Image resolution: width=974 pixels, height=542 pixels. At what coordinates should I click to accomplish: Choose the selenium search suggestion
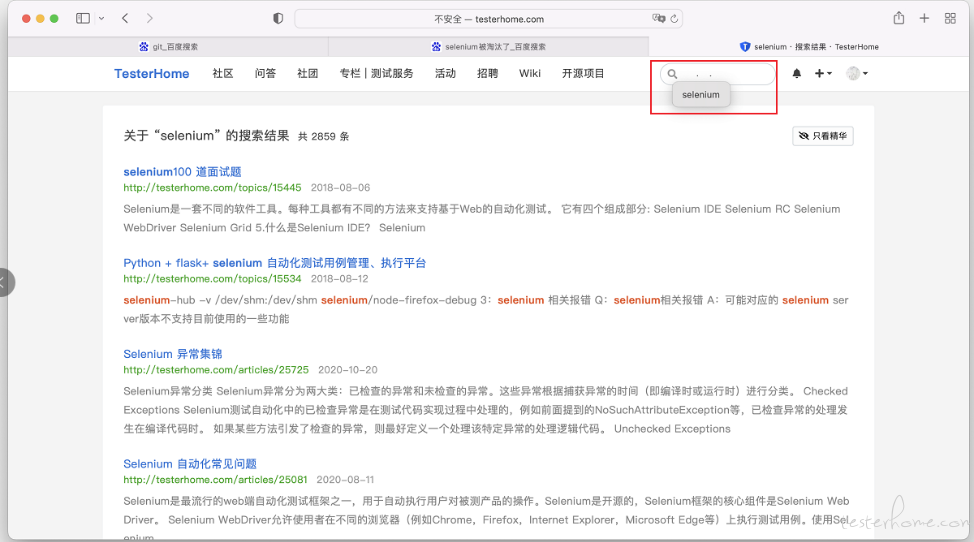click(701, 95)
